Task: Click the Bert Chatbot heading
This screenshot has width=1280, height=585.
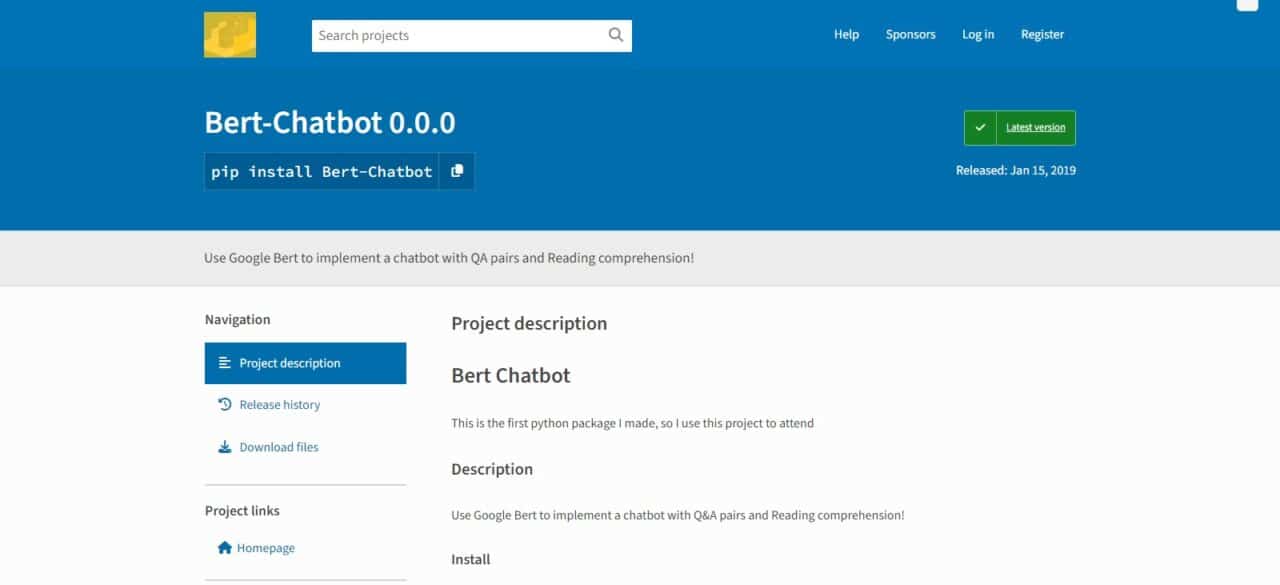Action: pos(511,376)
